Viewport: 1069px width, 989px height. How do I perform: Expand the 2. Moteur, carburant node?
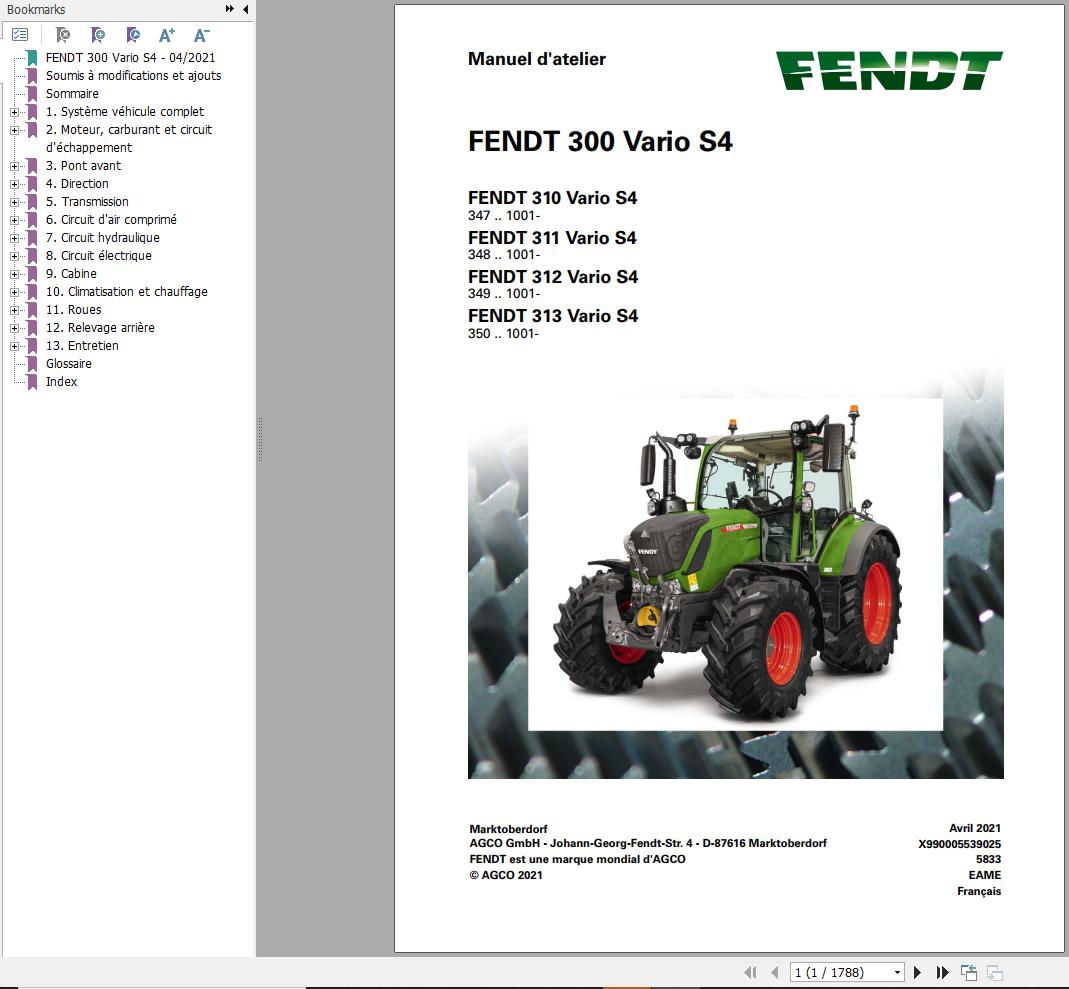pos(14,130)
